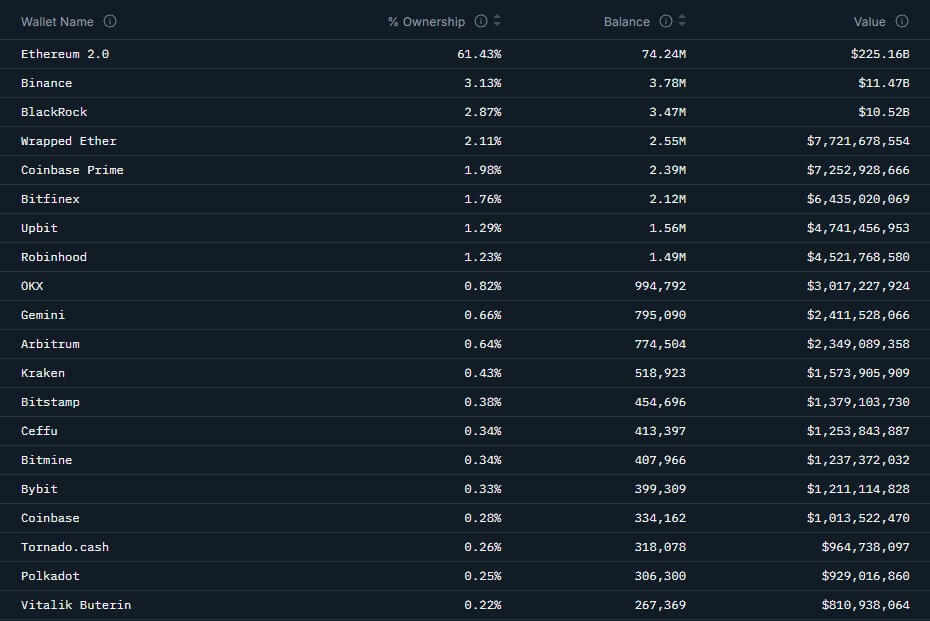Click the Bitfinex value $6,435,020,069
The height and width of the screenshot is (621, 930).
[x=858, y=199]
